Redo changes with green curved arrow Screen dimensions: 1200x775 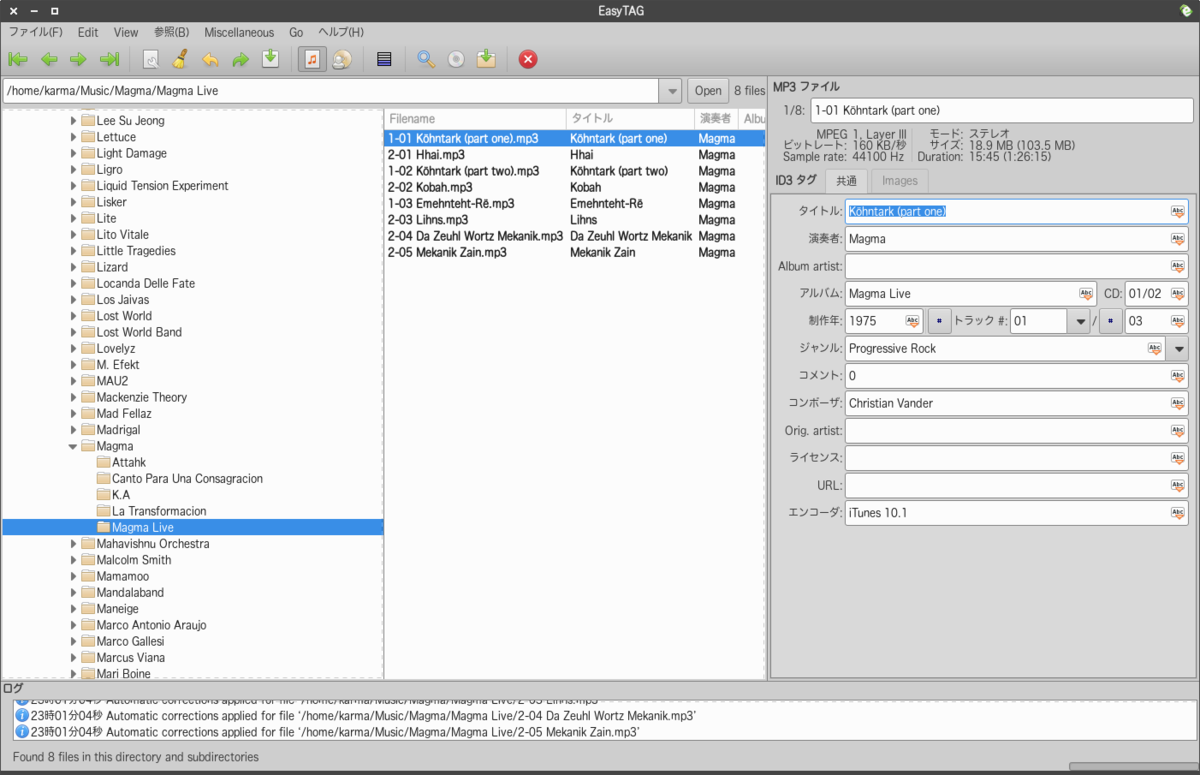[240, 59]
